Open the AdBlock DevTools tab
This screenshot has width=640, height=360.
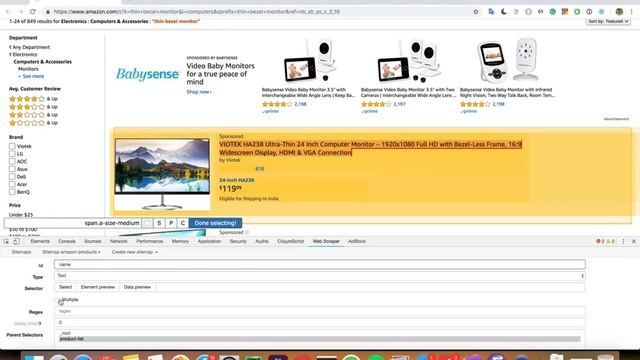tap(357, 242)
